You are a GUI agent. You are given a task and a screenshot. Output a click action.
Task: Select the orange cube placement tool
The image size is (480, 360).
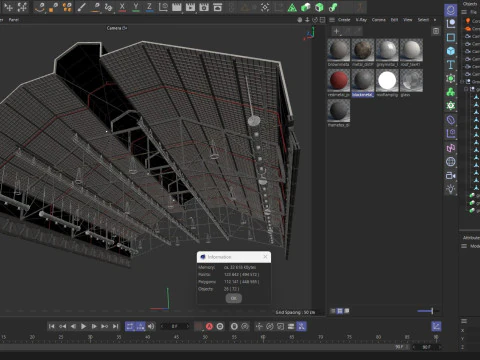(53, 7)
